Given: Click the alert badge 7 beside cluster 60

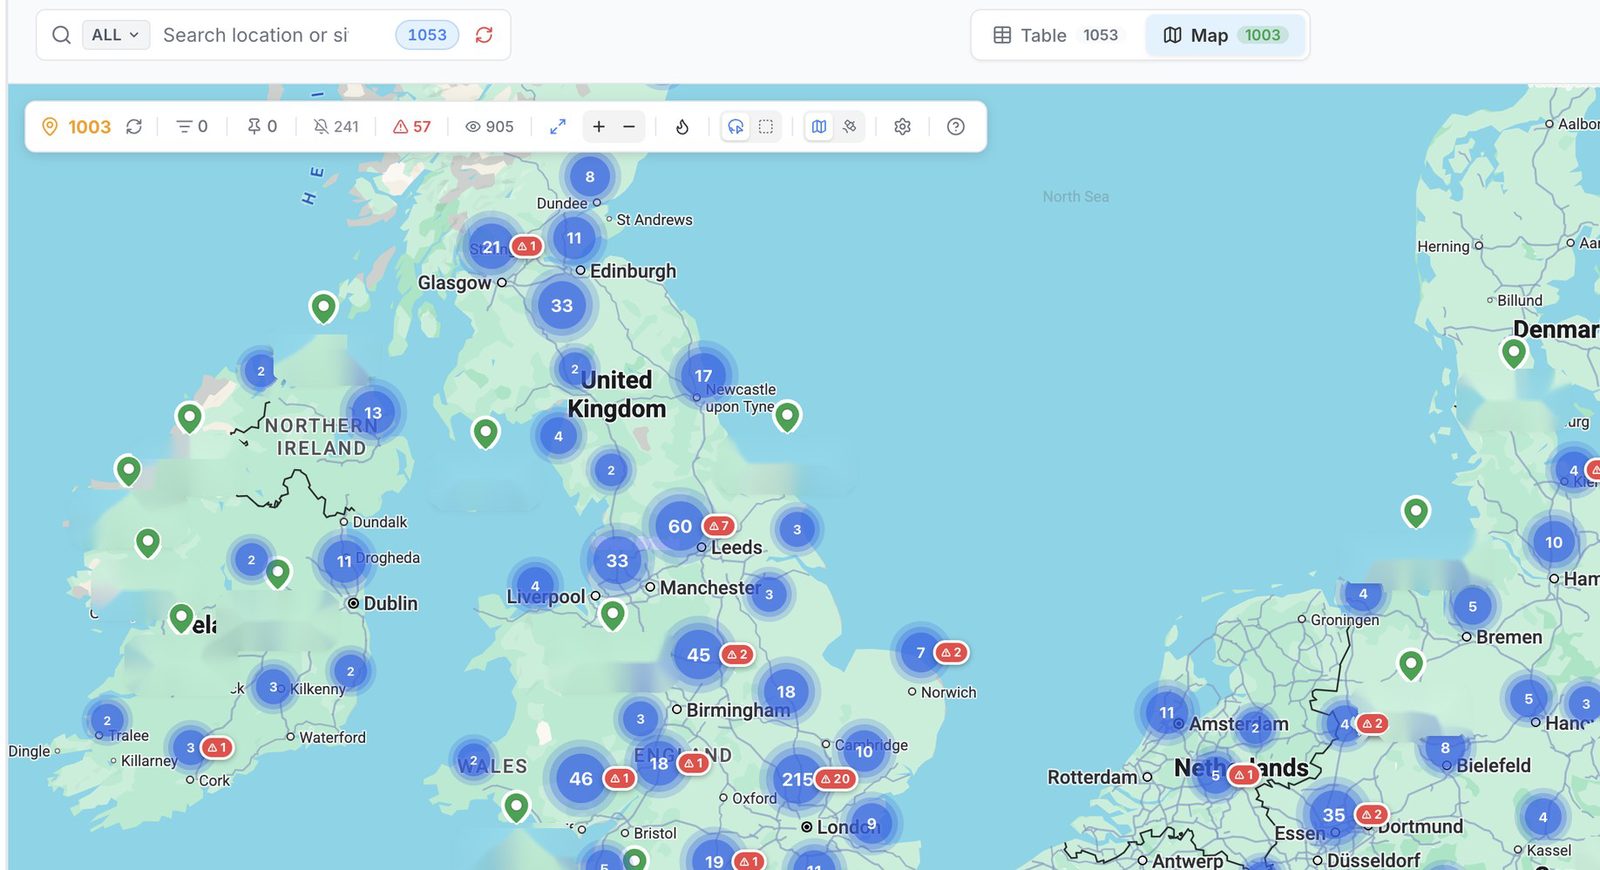Looking at the screenshot, I should pos(719,526).
